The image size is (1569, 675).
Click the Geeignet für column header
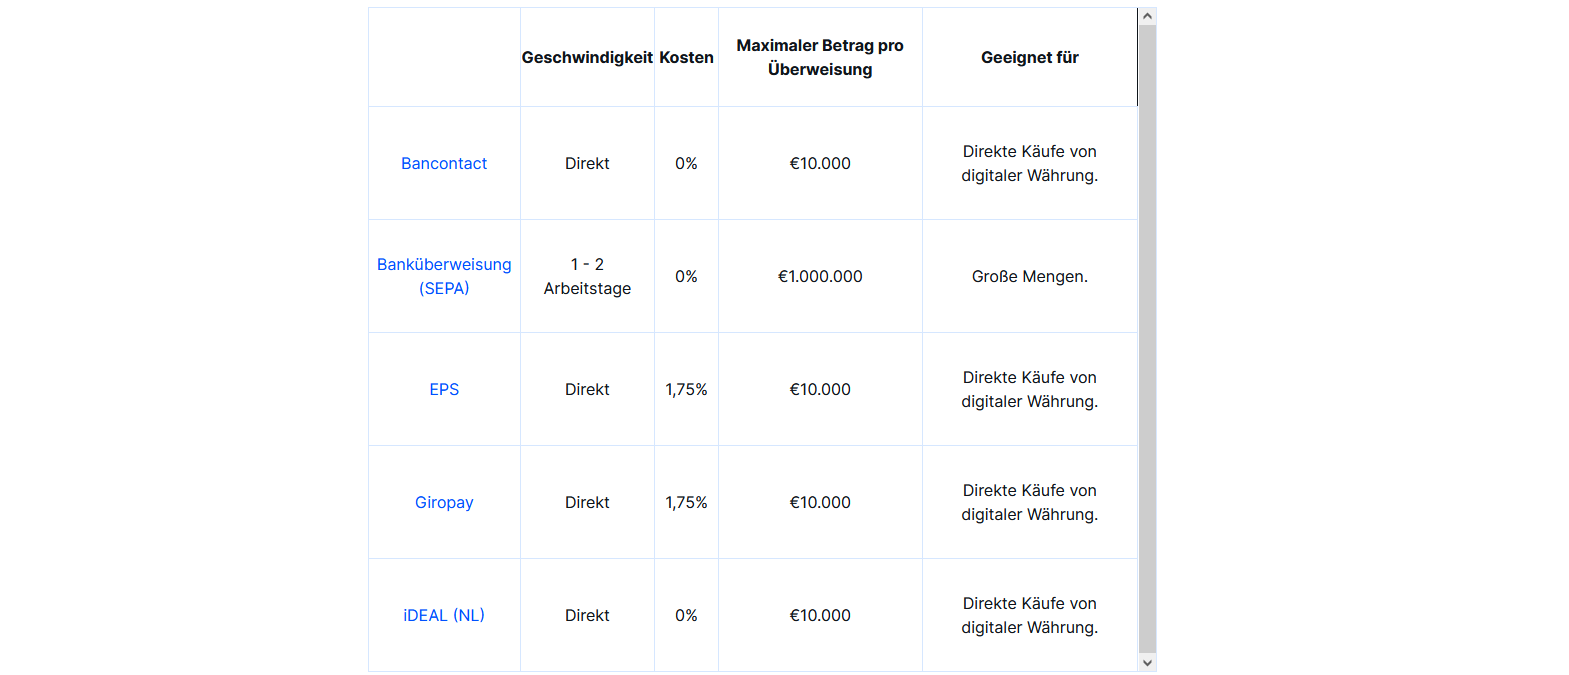(1030, 57)
